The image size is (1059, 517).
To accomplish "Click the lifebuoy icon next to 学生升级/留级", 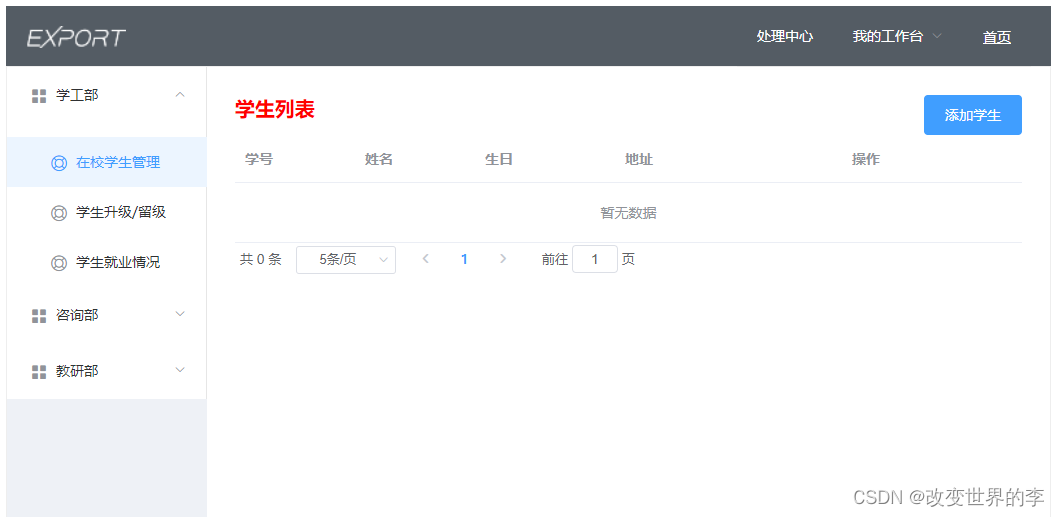I will point(59,213).
